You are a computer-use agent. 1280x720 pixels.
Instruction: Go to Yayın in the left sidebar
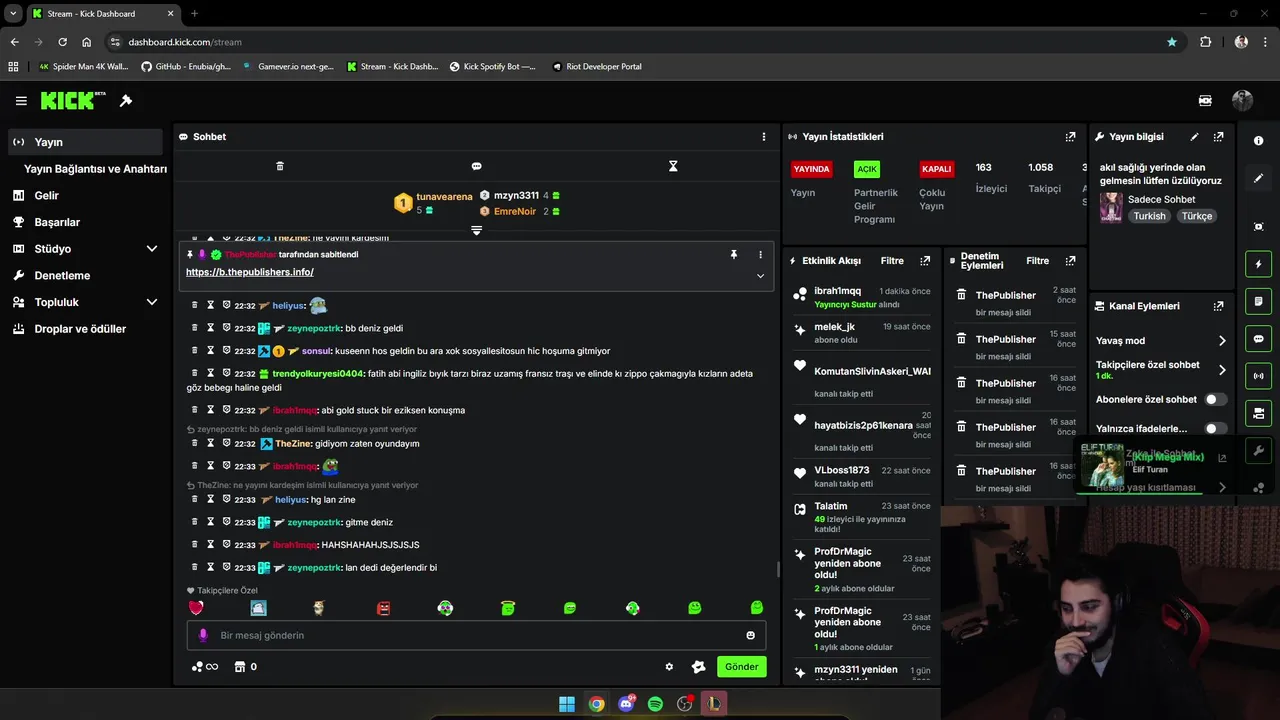[x=85, y=142]
